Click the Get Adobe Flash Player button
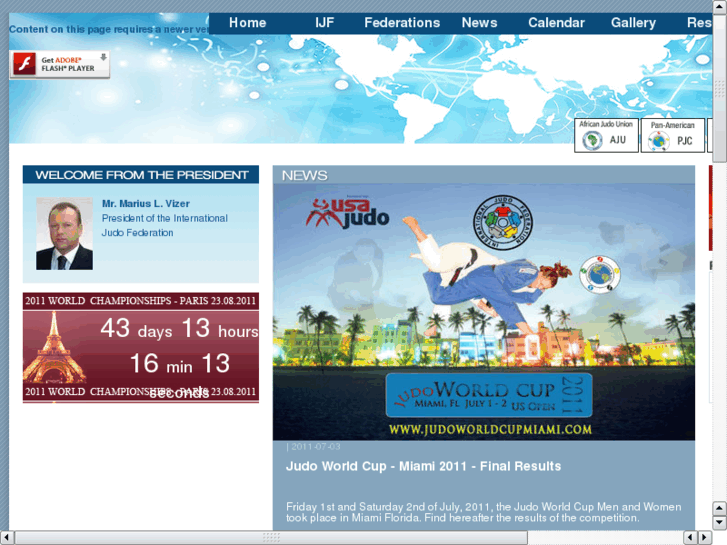The image size is (727, 545). 60,64
